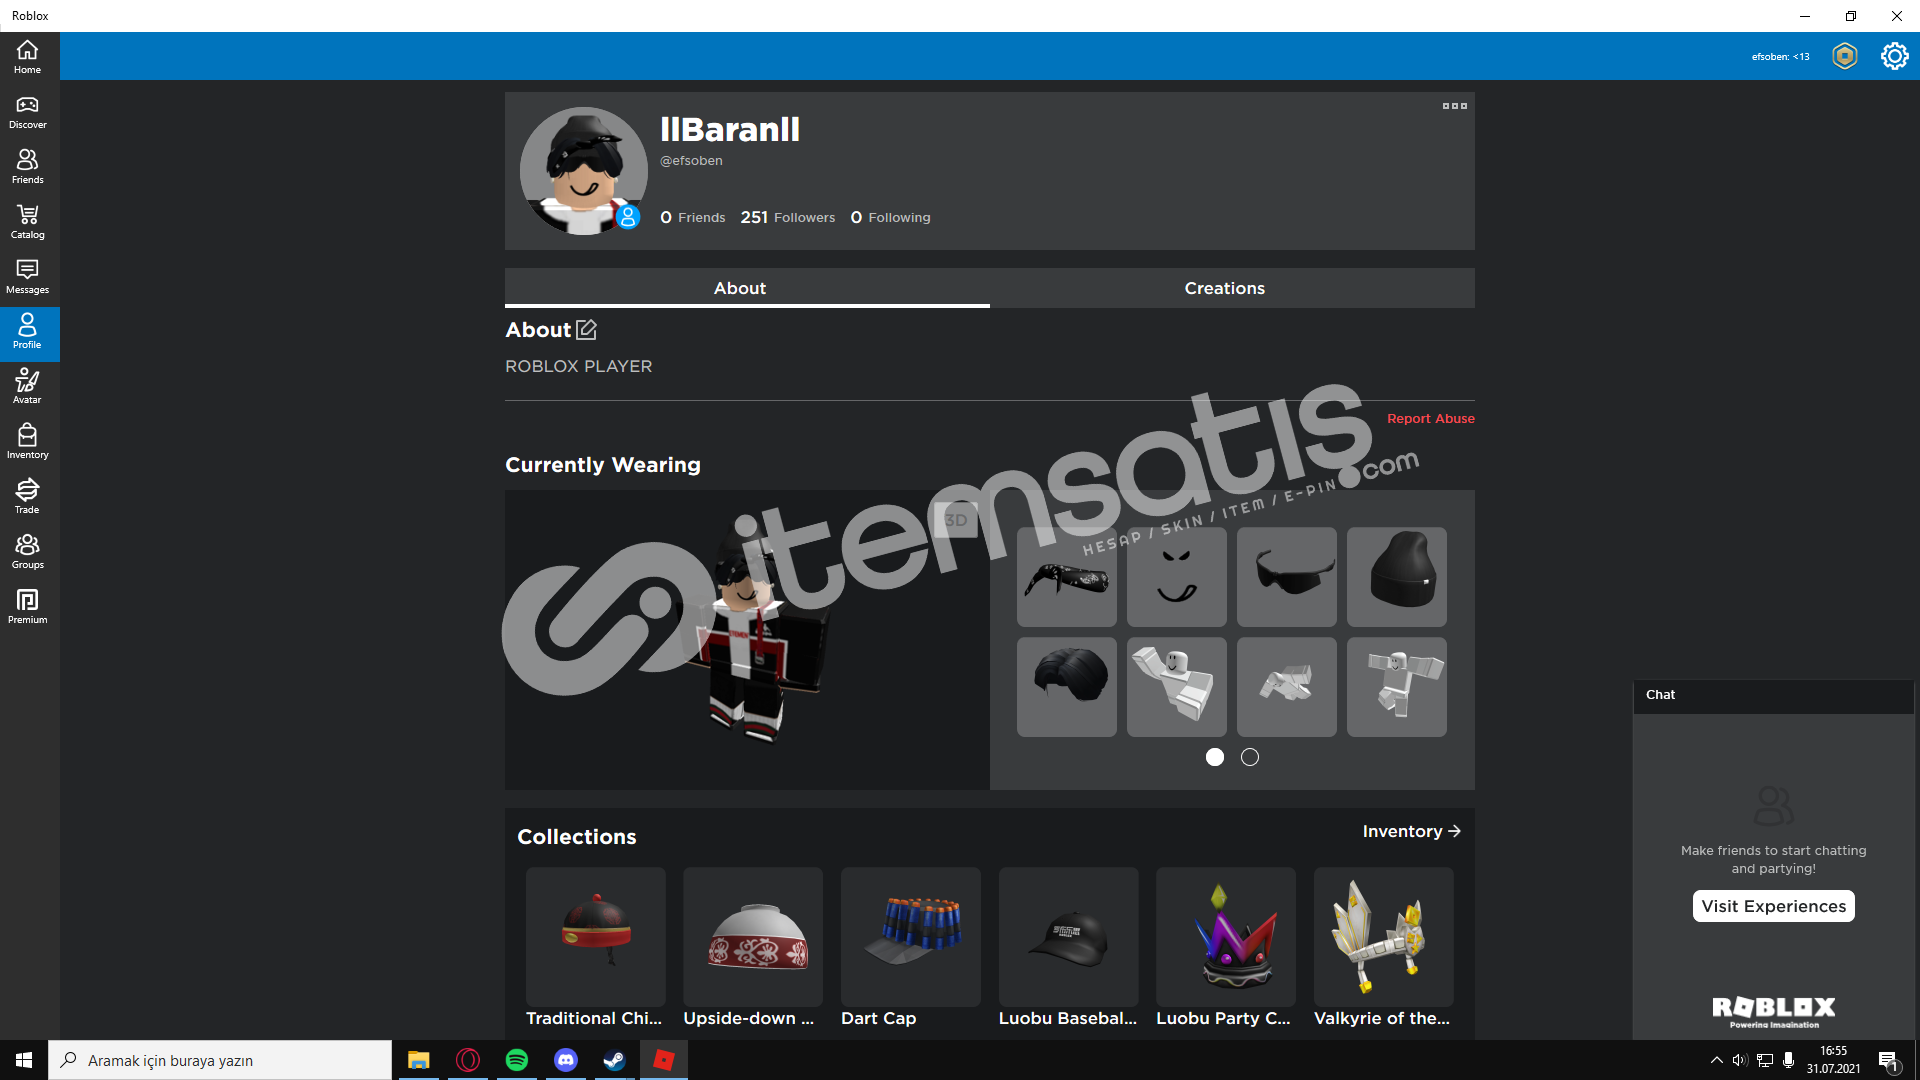This screenshot has height=1080, width=1920.
Task: Open the Windows notification center
Action: 1889,1061
